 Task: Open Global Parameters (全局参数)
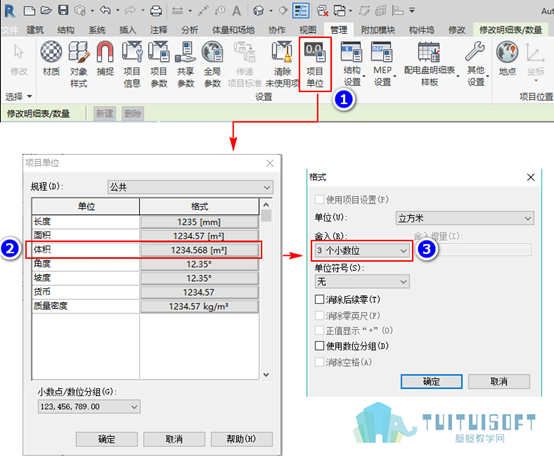tap(212, 64)
